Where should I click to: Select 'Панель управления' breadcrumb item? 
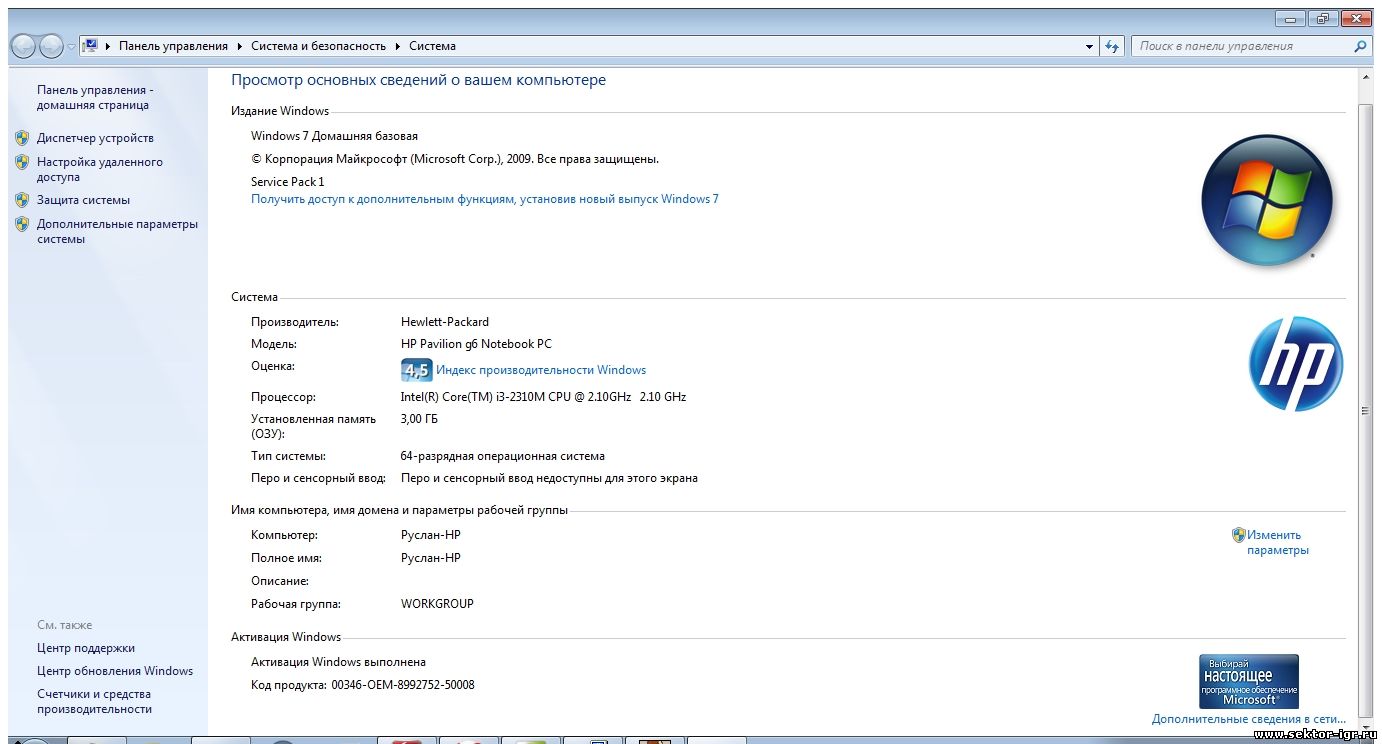point(173,46)
